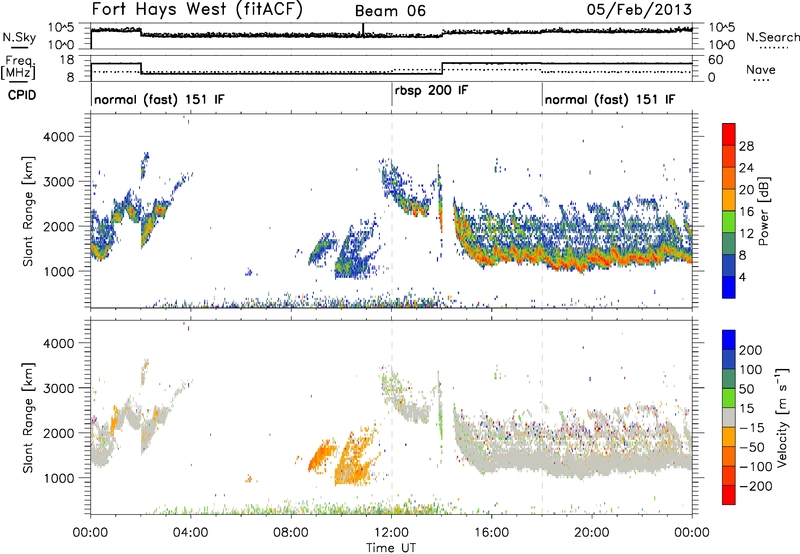Viewport: 800px width, 554px height.
Task: Click the '12:00' time tick label
Action: coord(391,533)
